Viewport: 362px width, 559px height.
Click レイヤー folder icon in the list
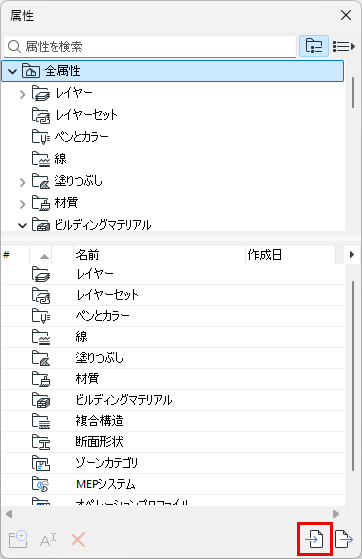click(x=41, y=274)
